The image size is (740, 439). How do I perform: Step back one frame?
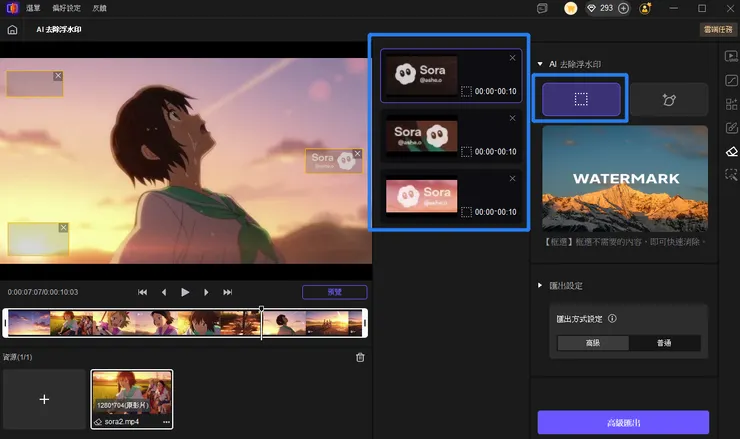[164, 292]
